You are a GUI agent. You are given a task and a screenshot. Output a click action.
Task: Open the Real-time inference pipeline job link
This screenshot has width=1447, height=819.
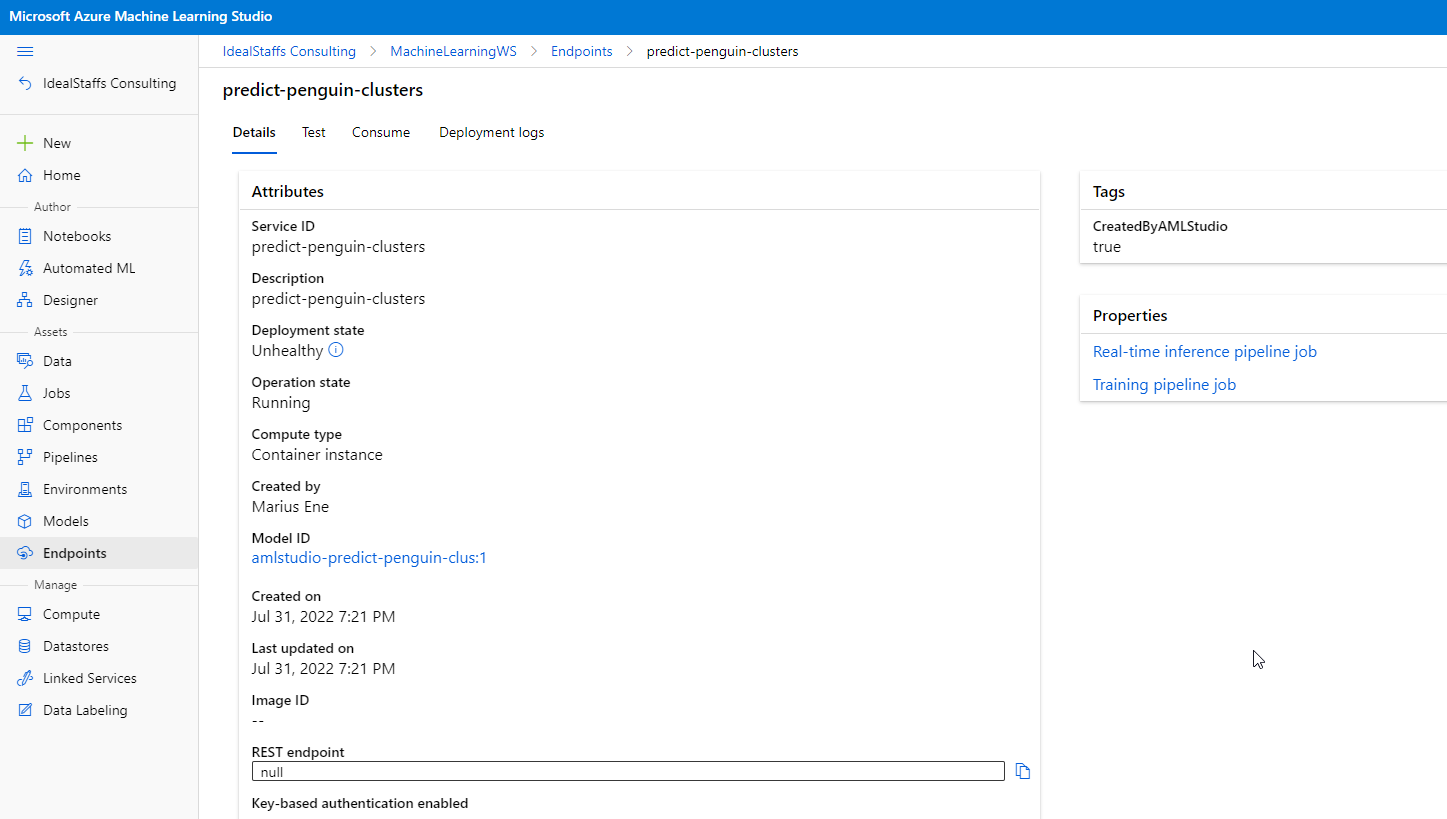(x=1204, y=352)
